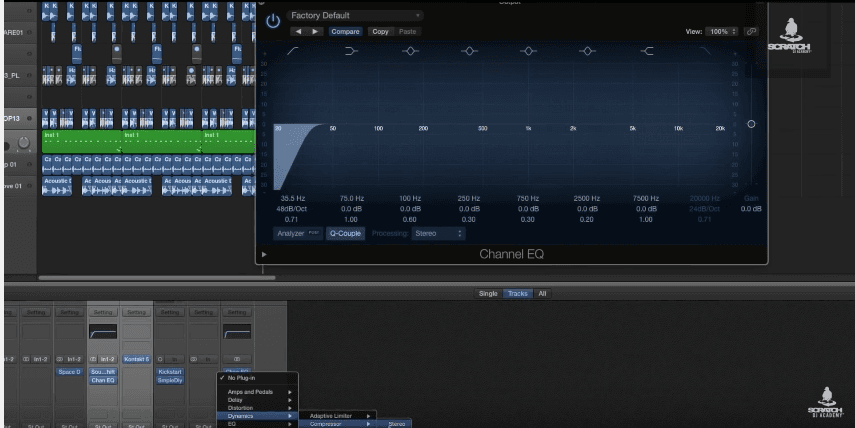
Task: Click the 48dB/Oct slope value
Action: coord(292,209)
